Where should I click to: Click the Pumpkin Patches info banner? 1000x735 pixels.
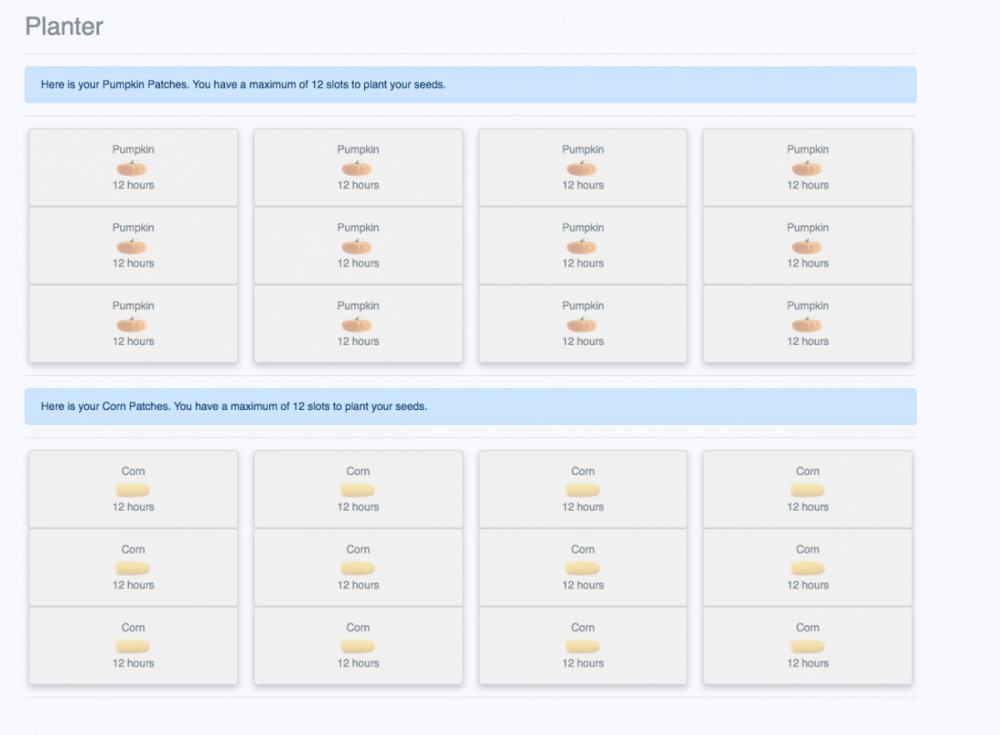pyautogui.click(x=470, y=85)
